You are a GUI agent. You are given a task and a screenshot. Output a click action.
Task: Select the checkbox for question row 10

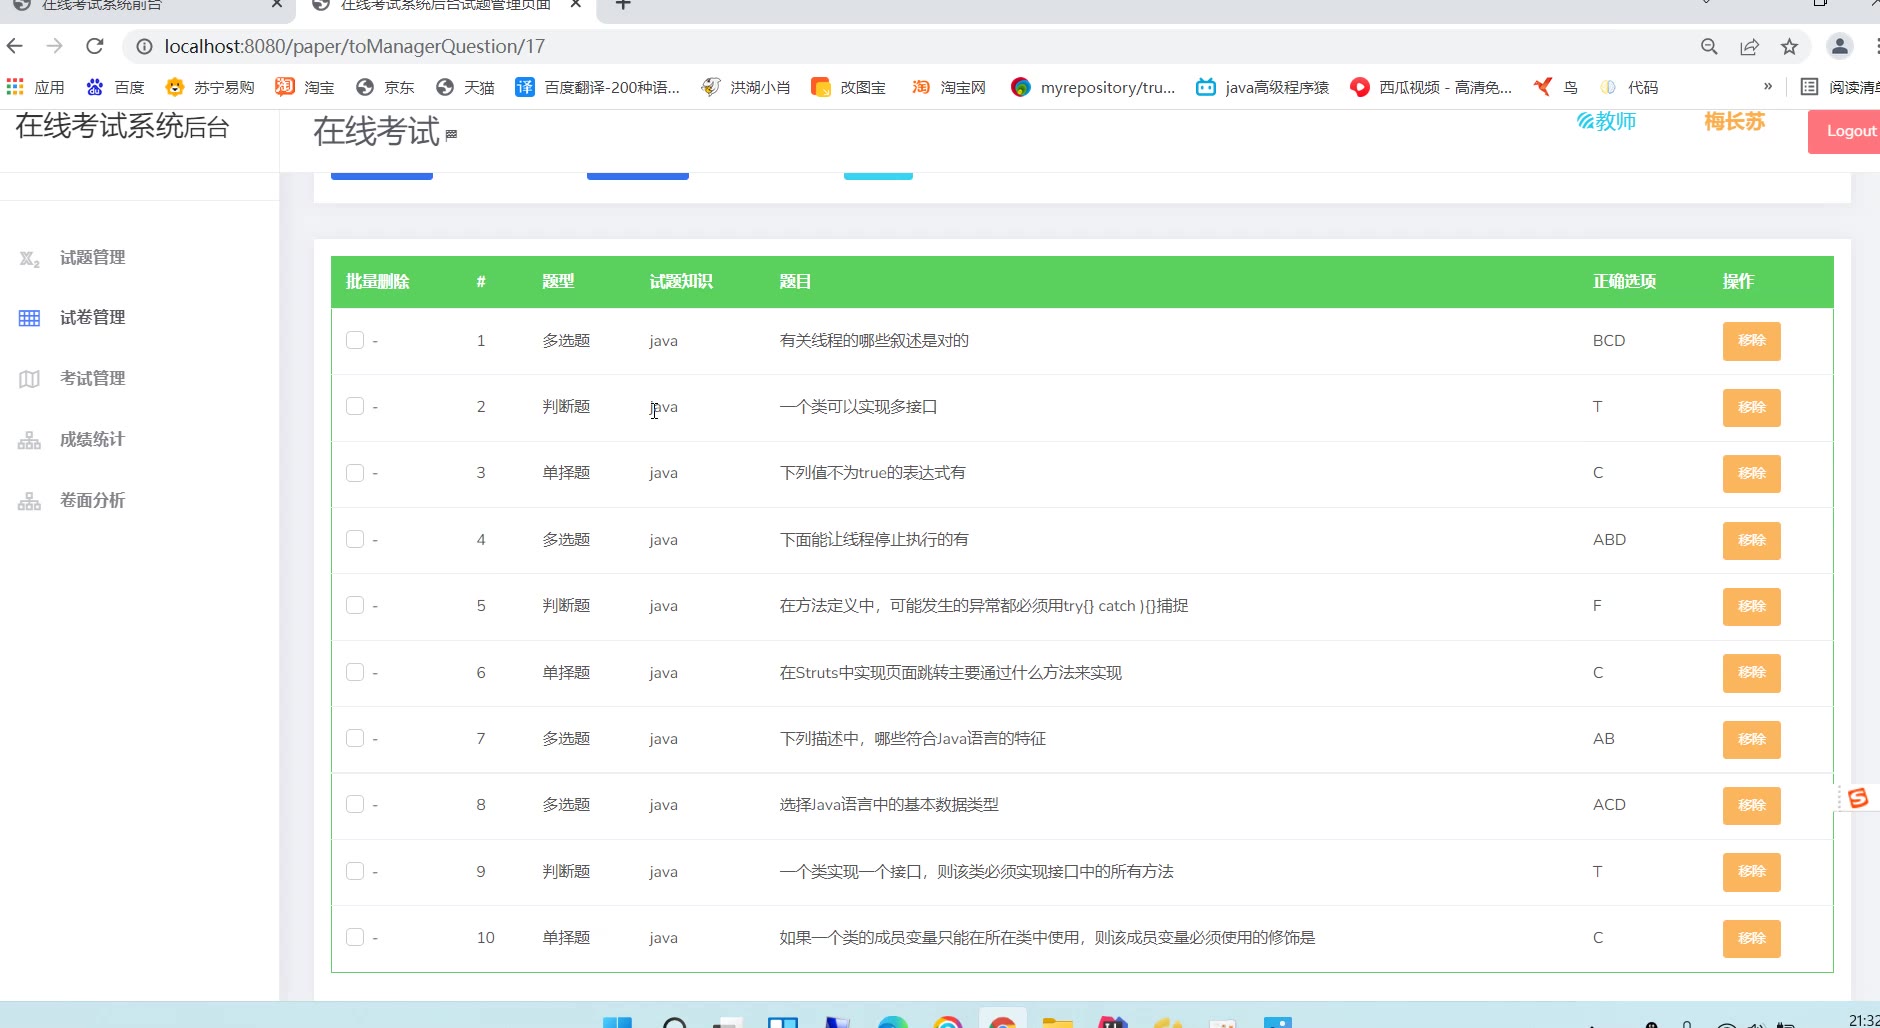click(x=355, y=937)
